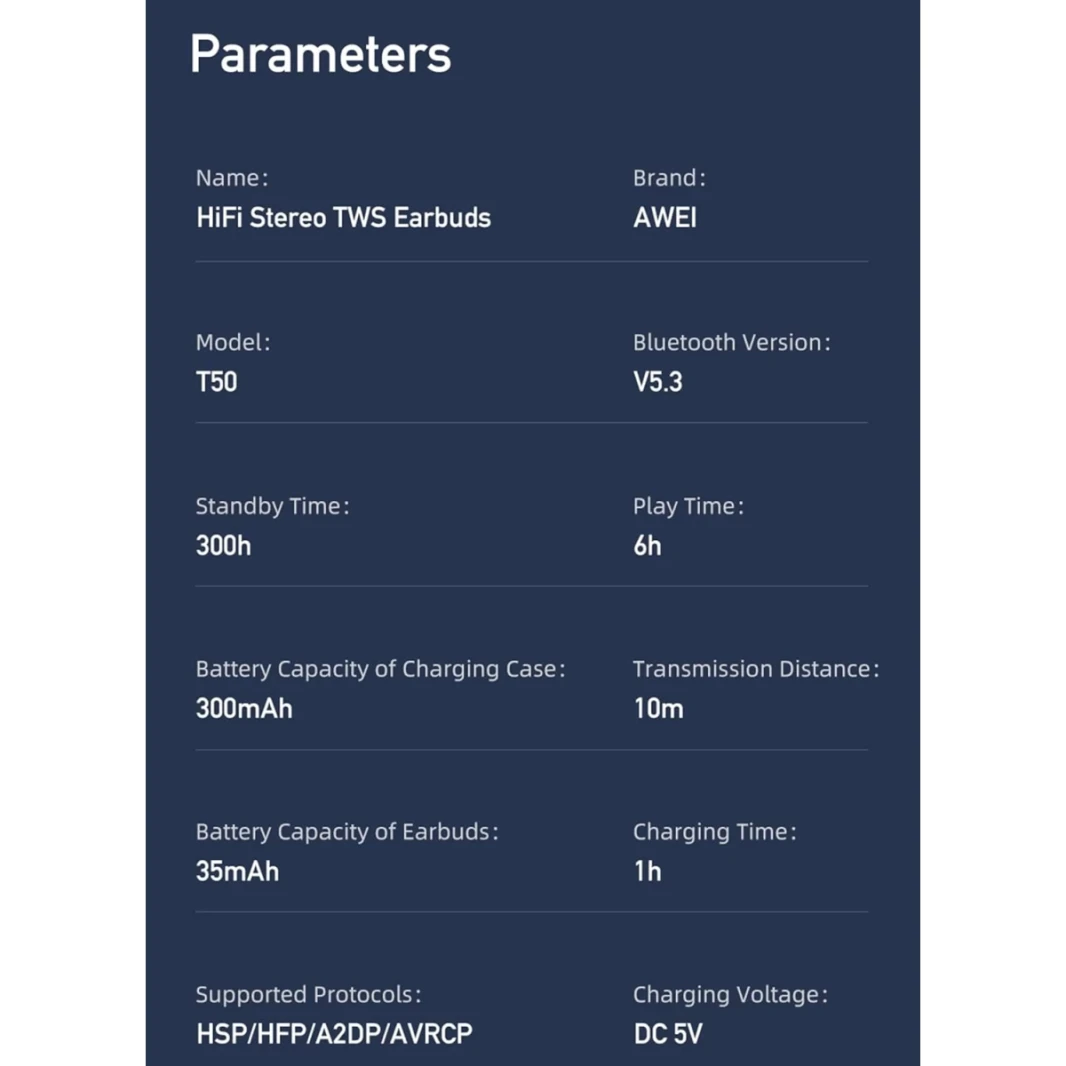Click the 10m distance value
This screenshot has height=1066, width=1066.
point(658,709)
